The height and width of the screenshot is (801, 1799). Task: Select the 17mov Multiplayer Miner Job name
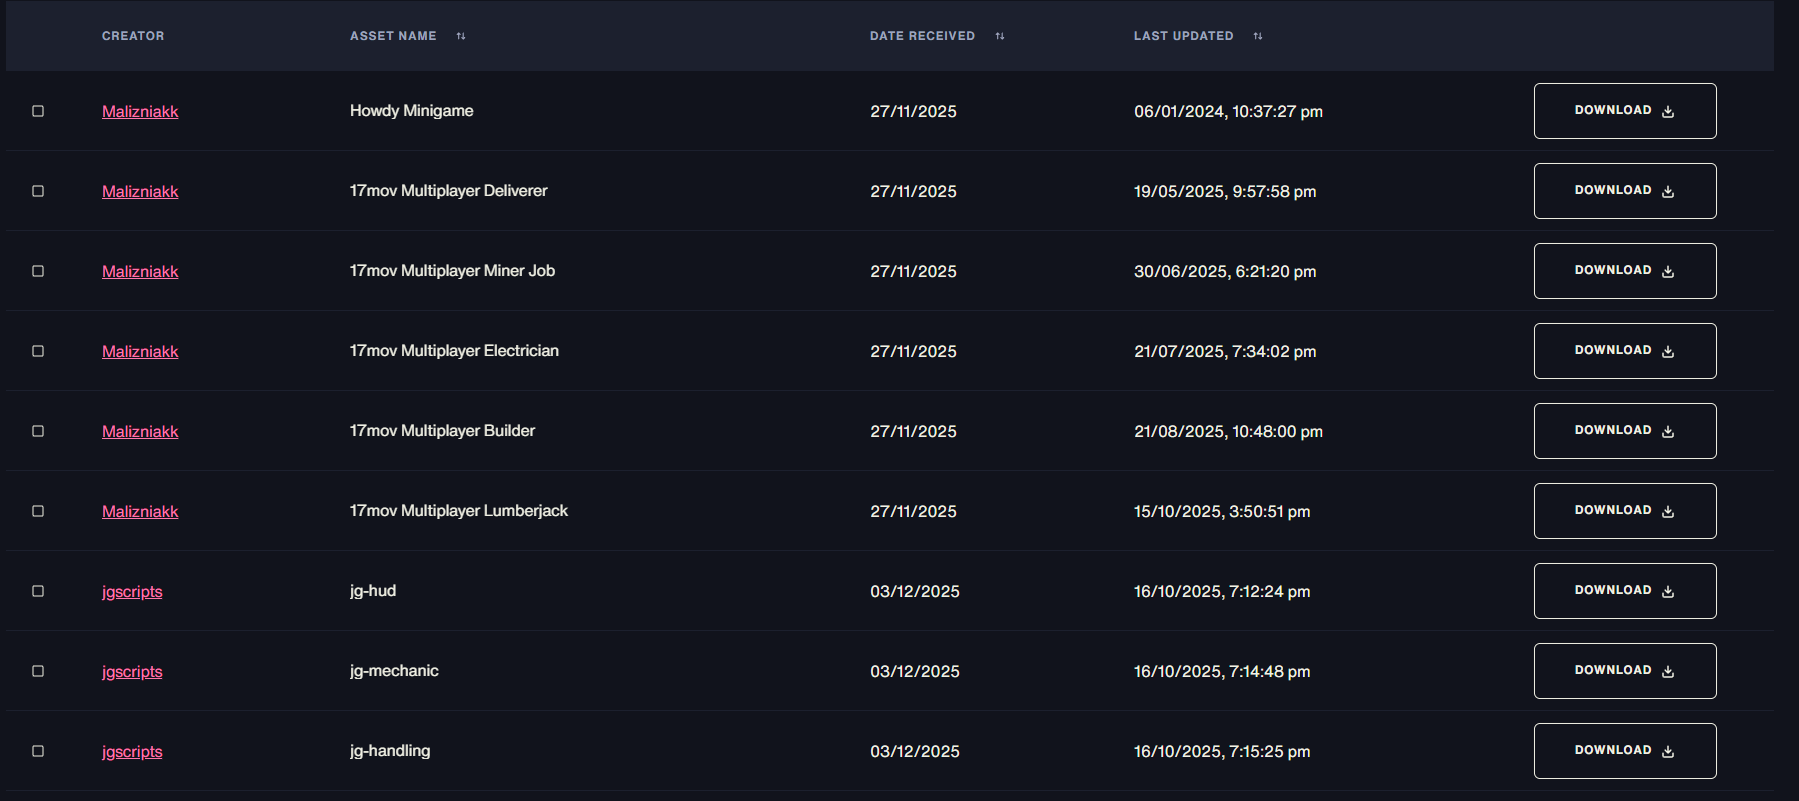pos(452,271)
